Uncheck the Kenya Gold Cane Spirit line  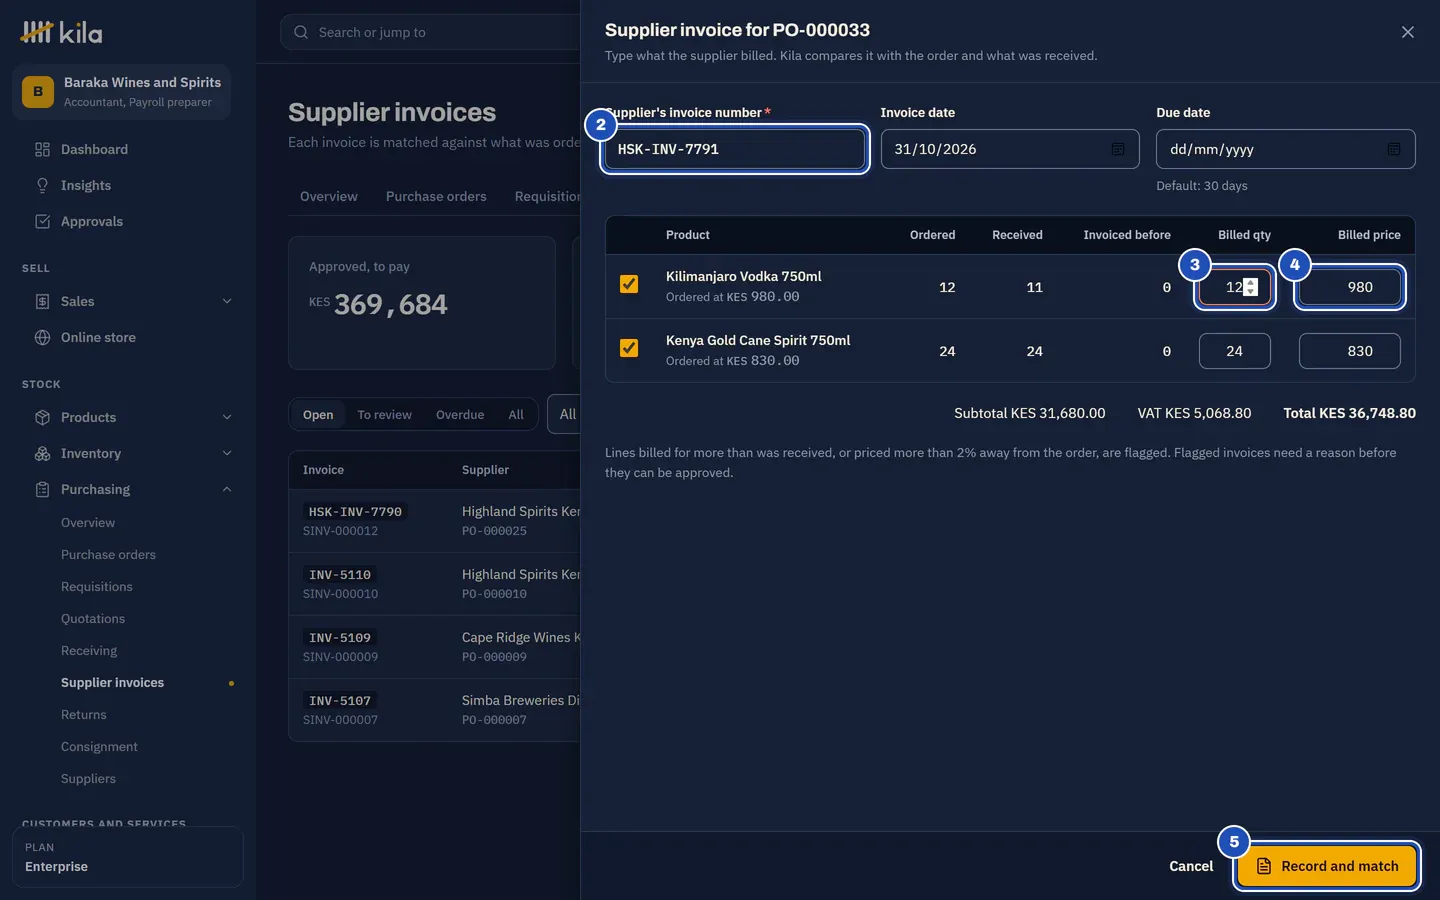click(629, 348)
